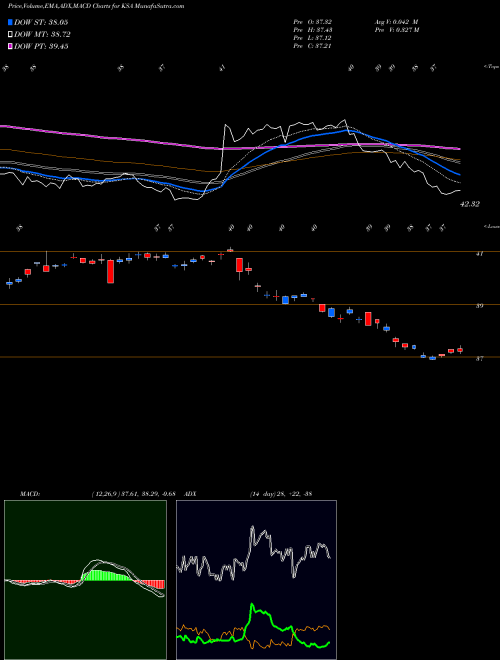The image size is (500, 660).
Task: Click the MACD (12,26,9) parameter values
Action: (x=132, y=494)
